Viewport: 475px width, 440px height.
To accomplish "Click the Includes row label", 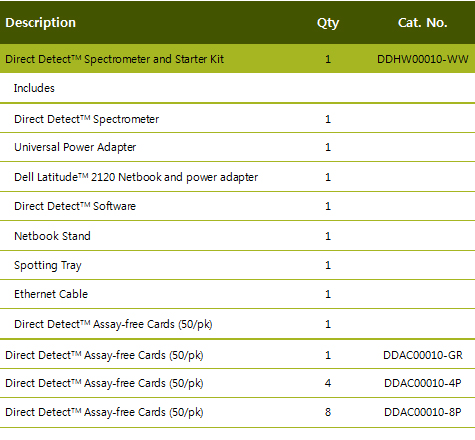I will tap(34, 88).
